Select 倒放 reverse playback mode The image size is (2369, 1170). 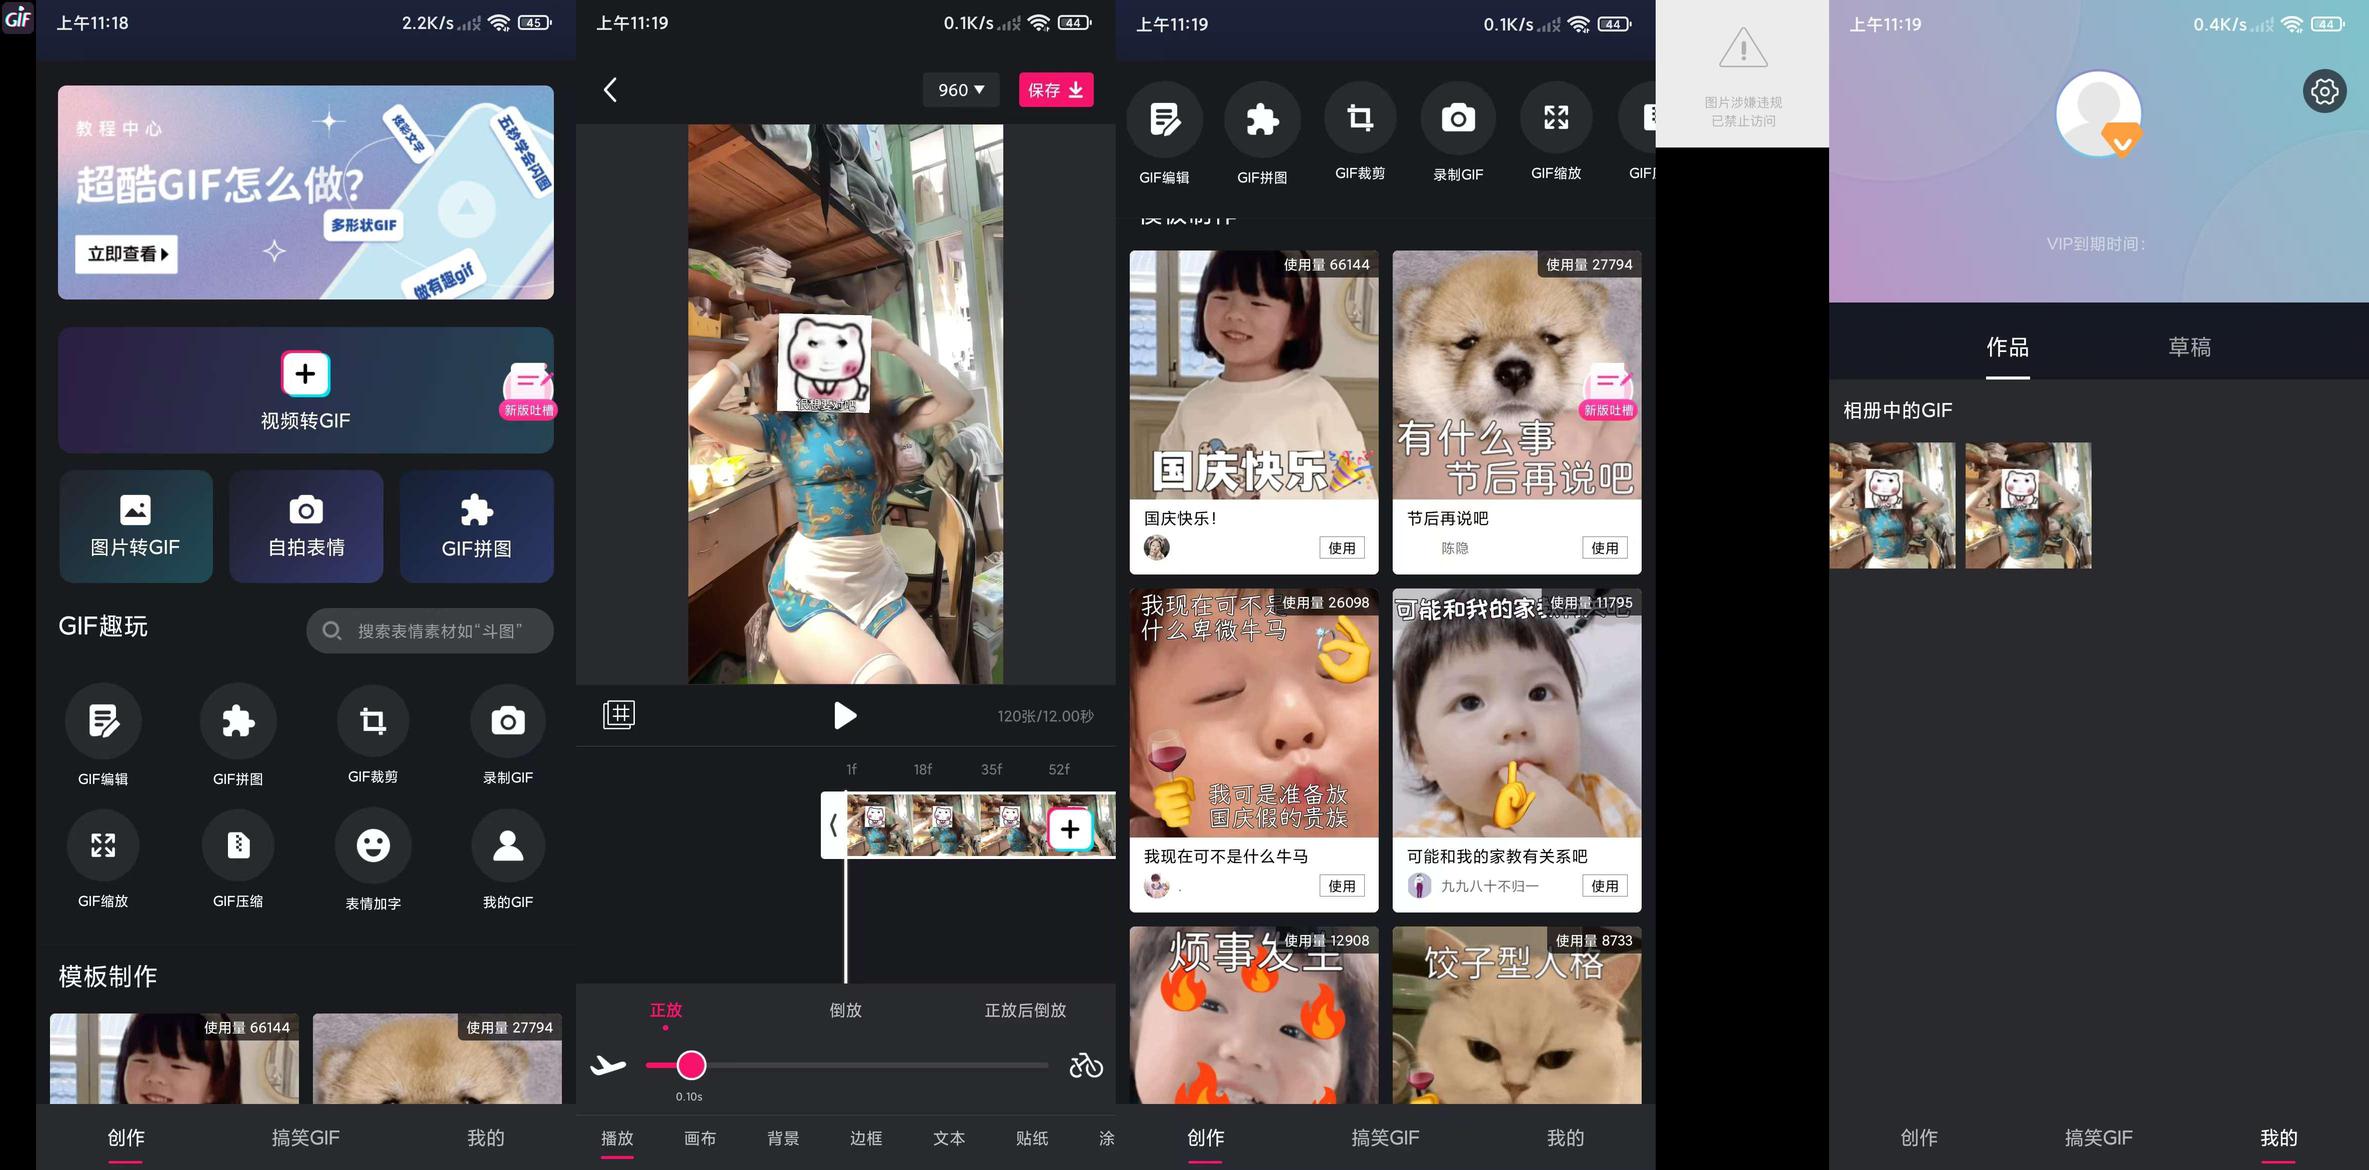pos(845,1010)
